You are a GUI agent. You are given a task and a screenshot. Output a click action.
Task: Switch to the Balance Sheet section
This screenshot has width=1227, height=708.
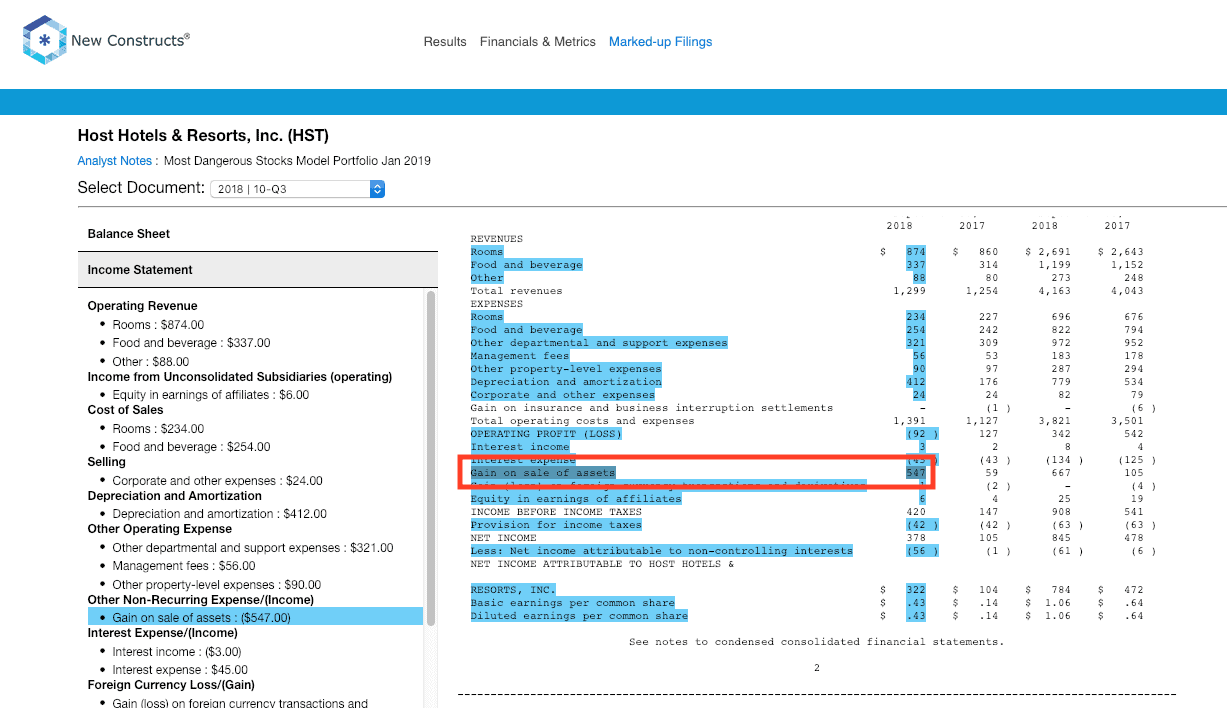[258, 234]
